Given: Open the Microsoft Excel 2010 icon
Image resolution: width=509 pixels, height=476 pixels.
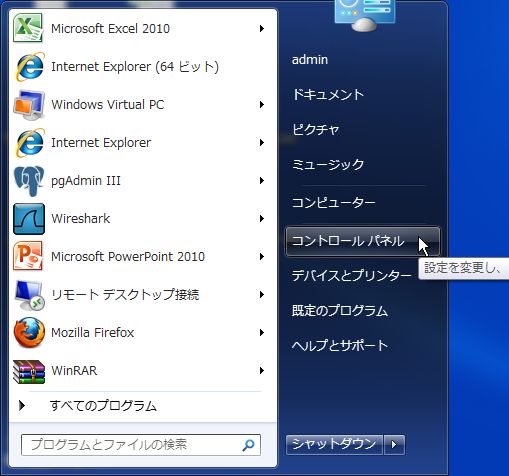Looking at the screenshot, I should click(28, 28).
